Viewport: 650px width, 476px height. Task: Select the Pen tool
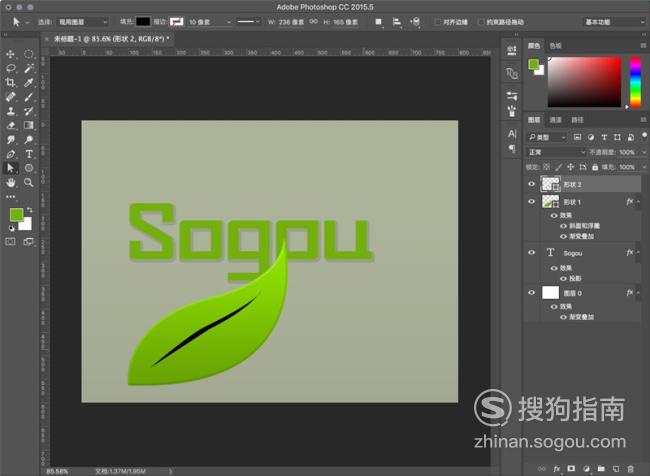10,154
